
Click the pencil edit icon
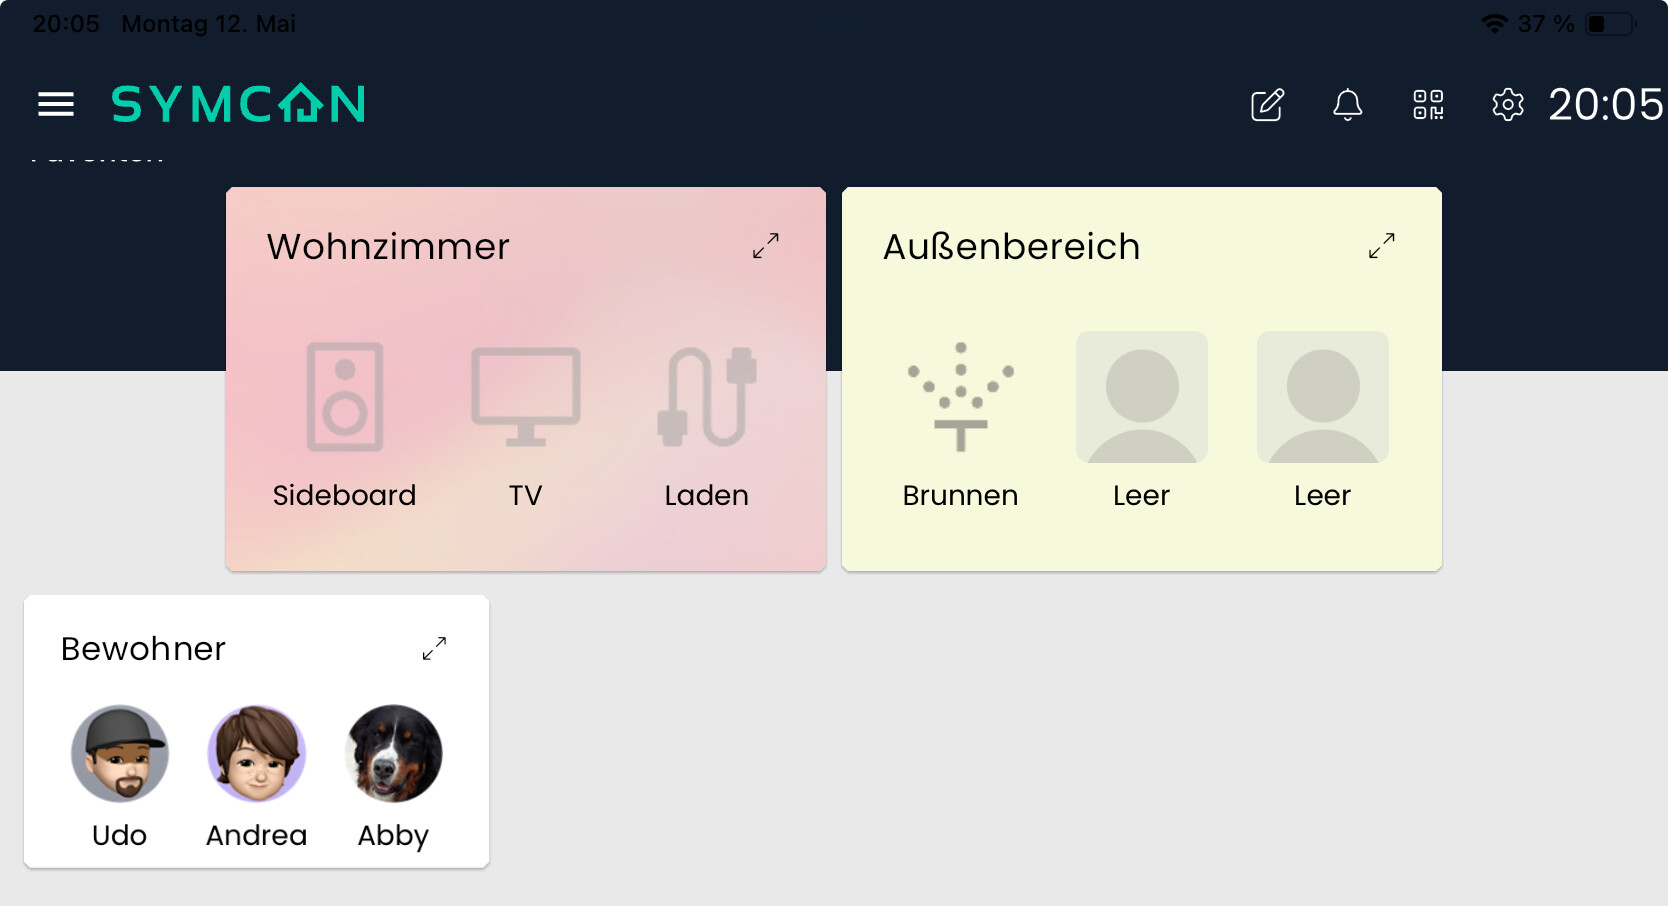coord(1267,104)
